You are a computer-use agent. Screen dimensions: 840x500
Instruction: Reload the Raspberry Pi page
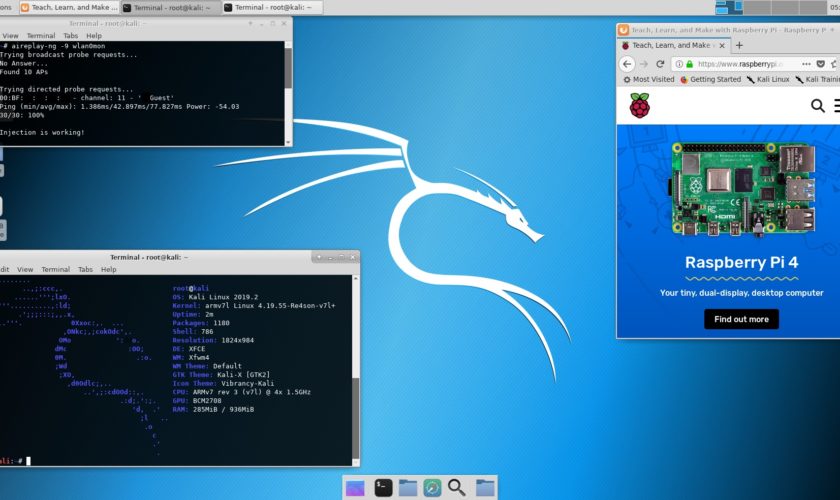(x=660, y=63)
